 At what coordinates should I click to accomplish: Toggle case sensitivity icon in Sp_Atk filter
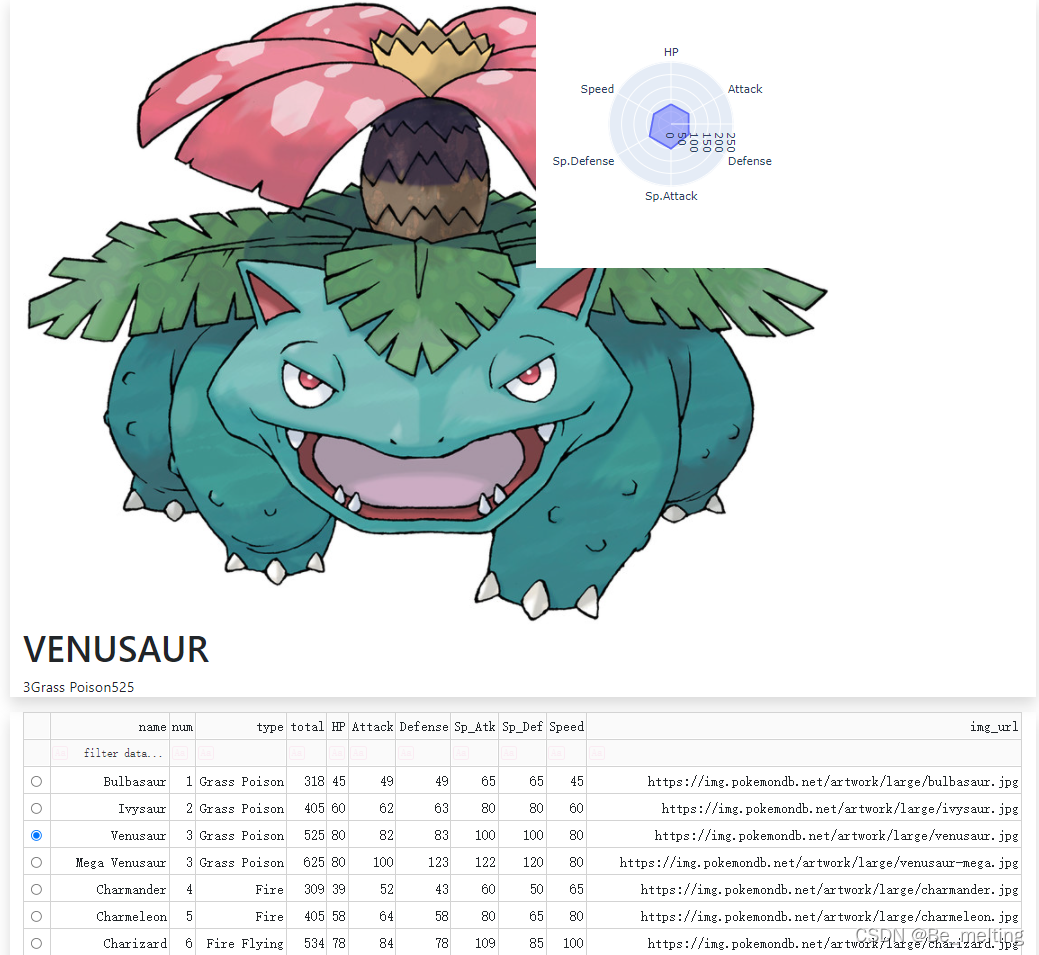[461, 754]
